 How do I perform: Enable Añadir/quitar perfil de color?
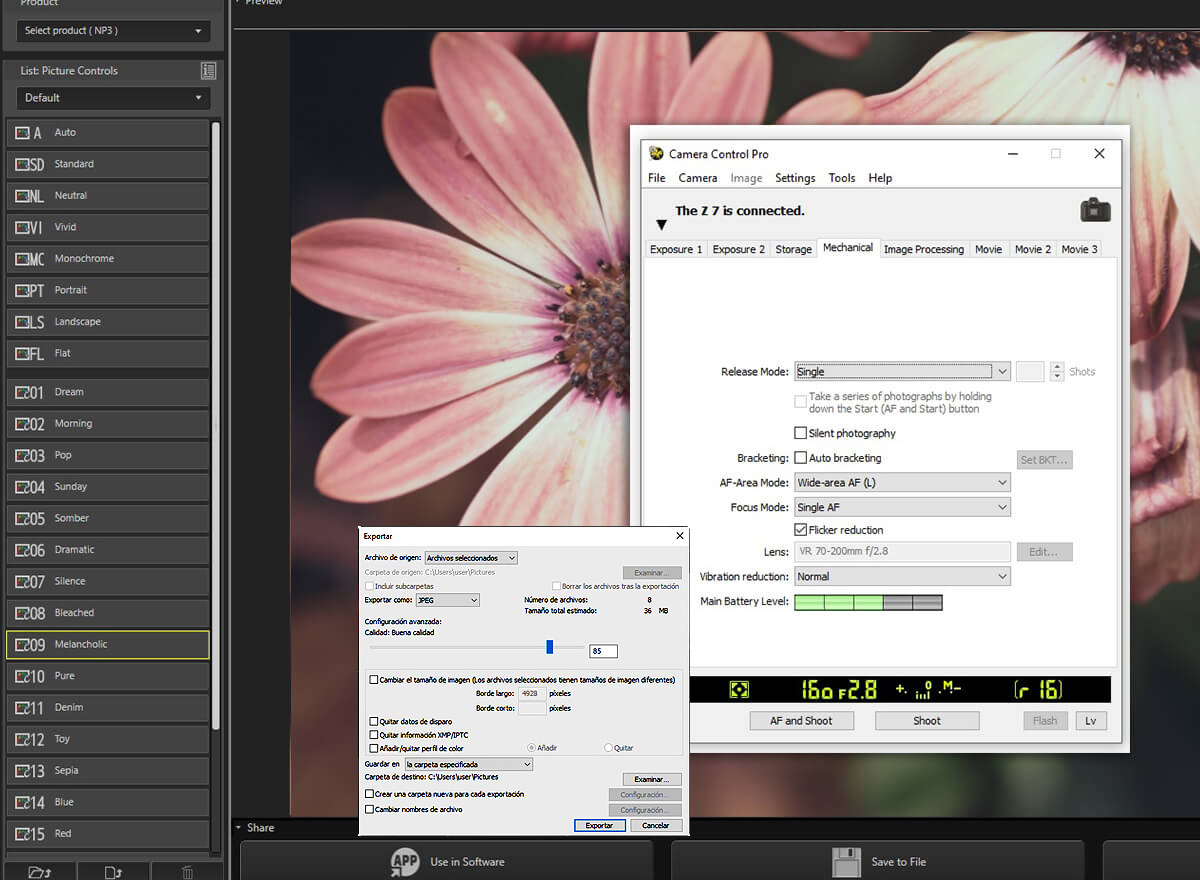click(x=373, y=748)
